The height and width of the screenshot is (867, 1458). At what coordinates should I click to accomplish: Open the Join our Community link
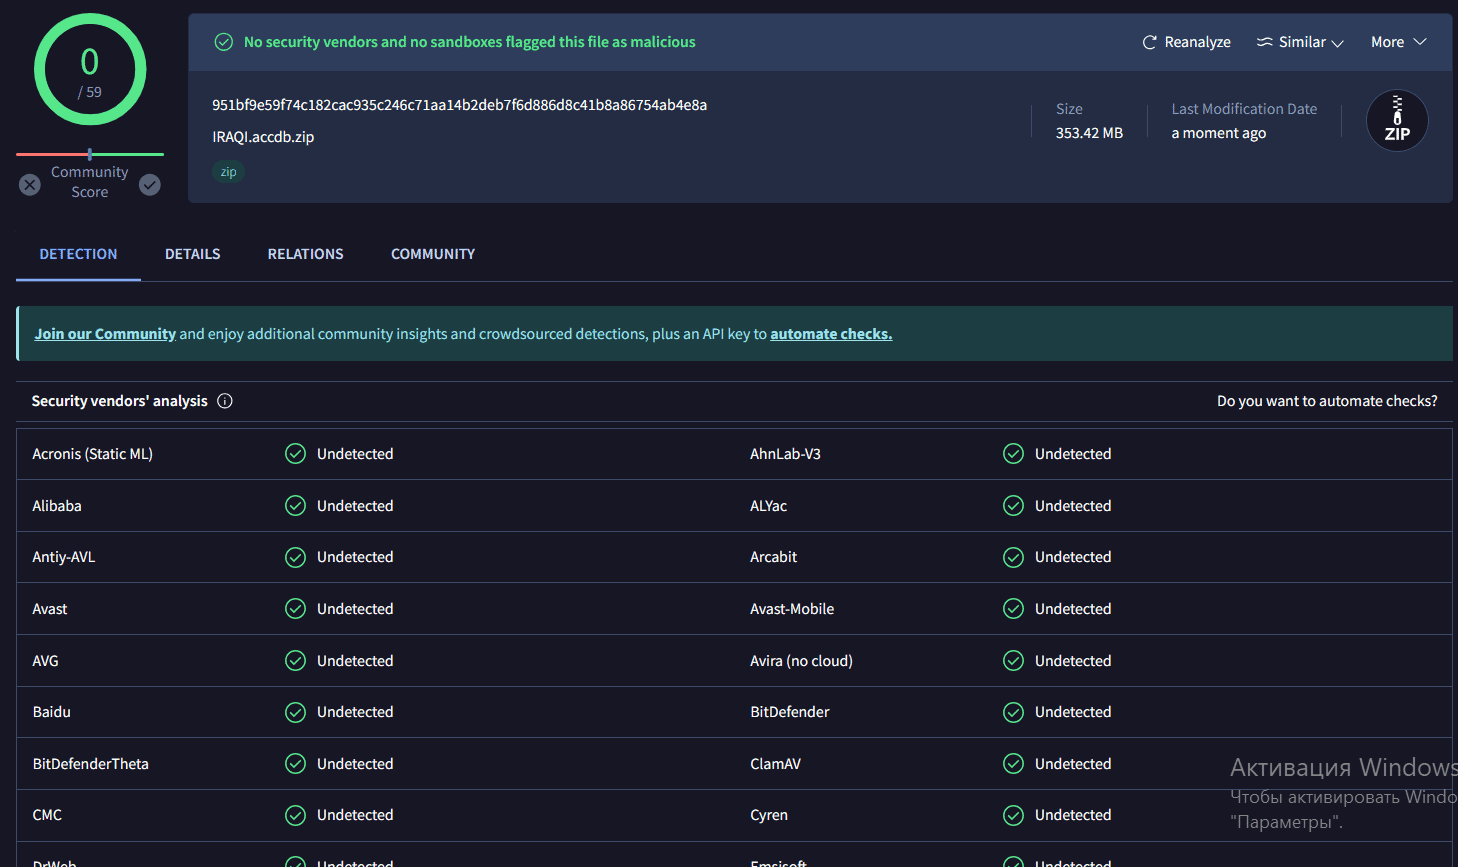[x=104, y=333]
